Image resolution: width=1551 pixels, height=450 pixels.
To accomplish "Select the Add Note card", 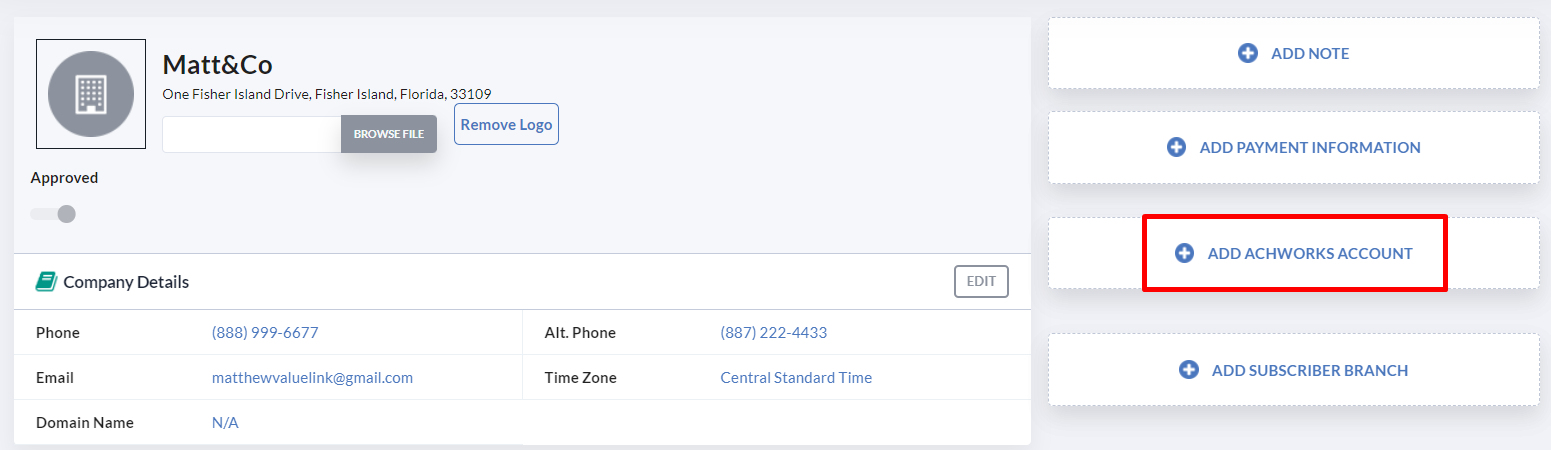I will point(1293,53).
